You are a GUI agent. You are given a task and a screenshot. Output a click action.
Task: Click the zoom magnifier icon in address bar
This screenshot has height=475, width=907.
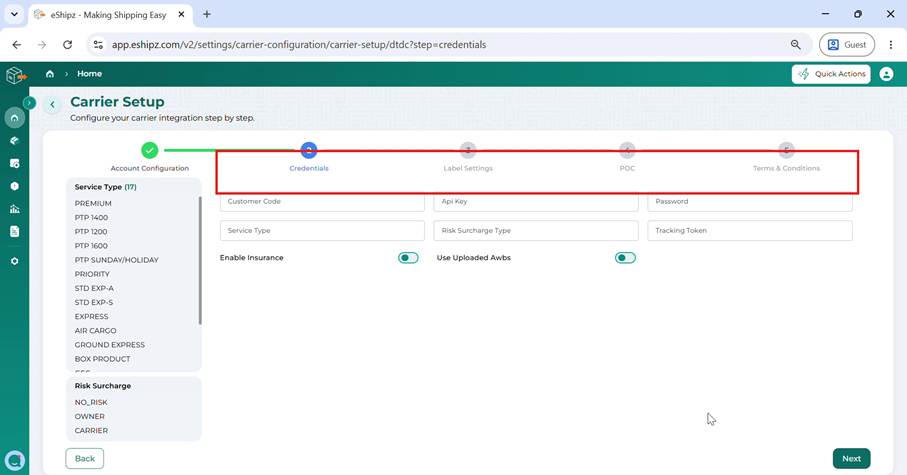[796, 45]
